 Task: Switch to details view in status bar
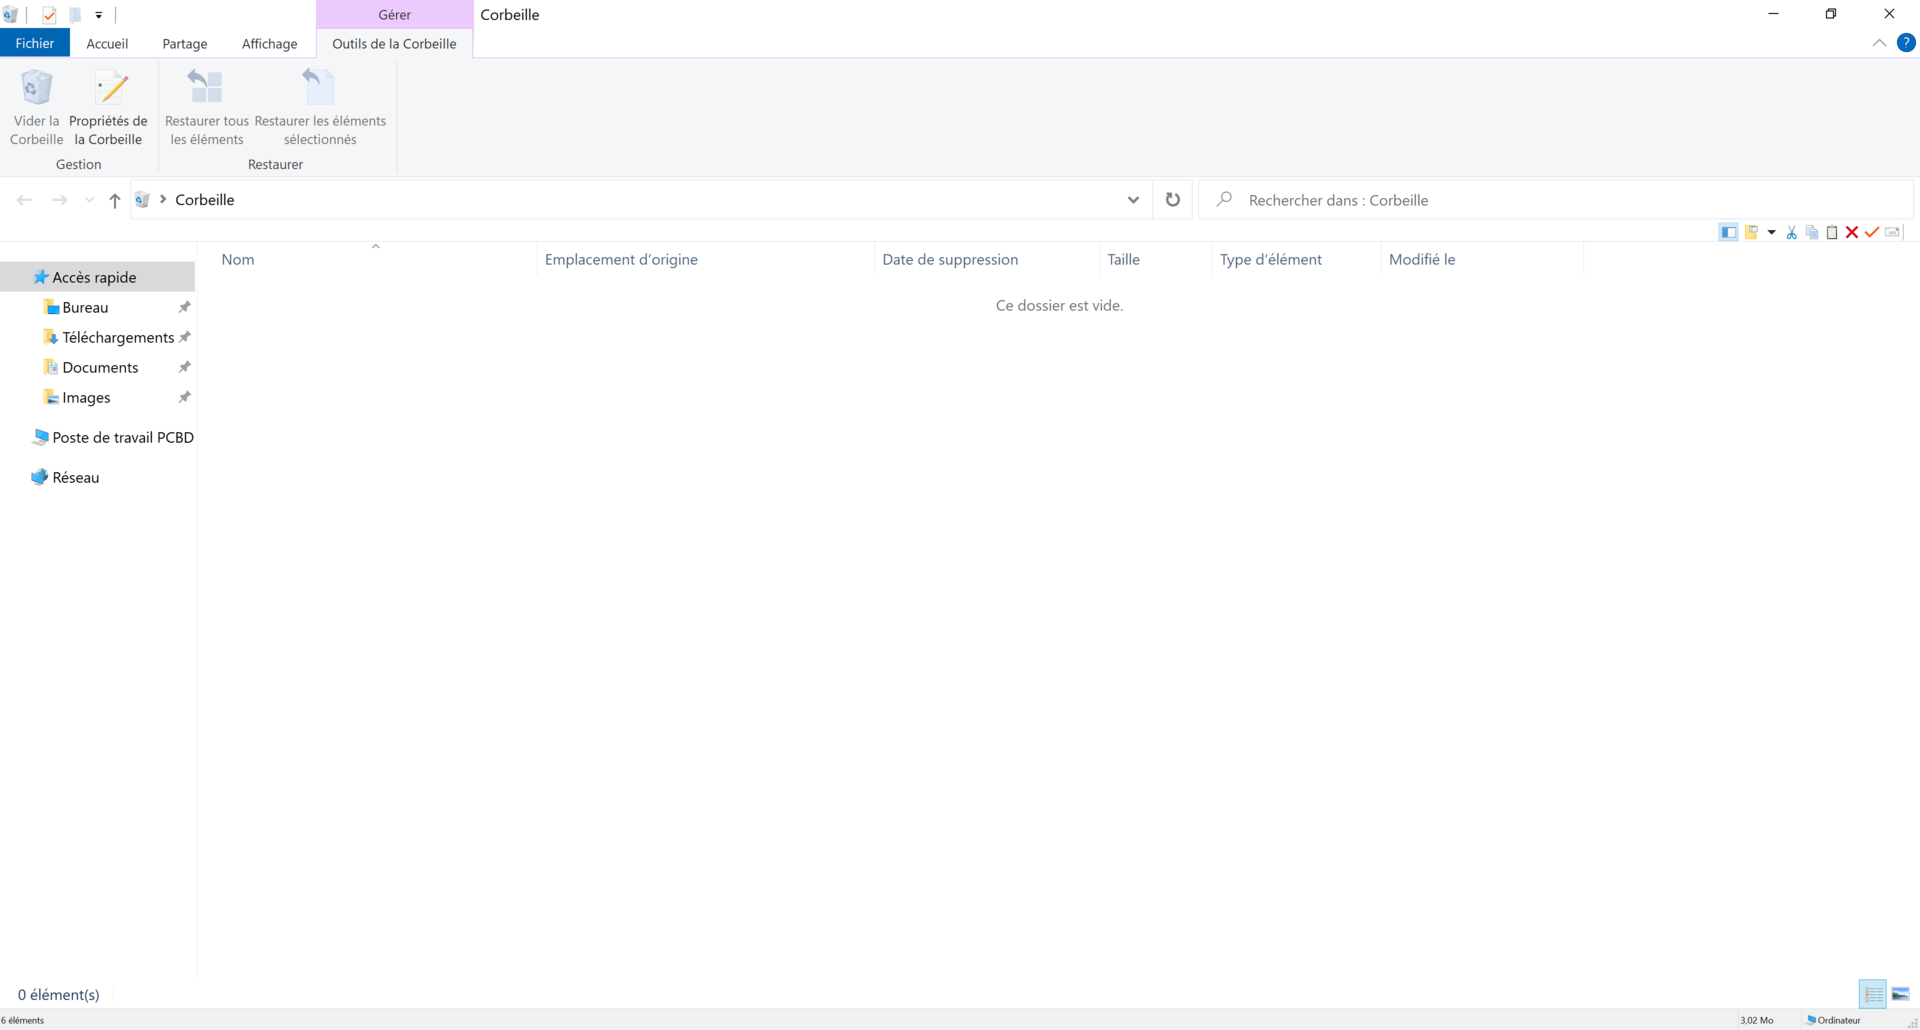tap(1873, 994)
